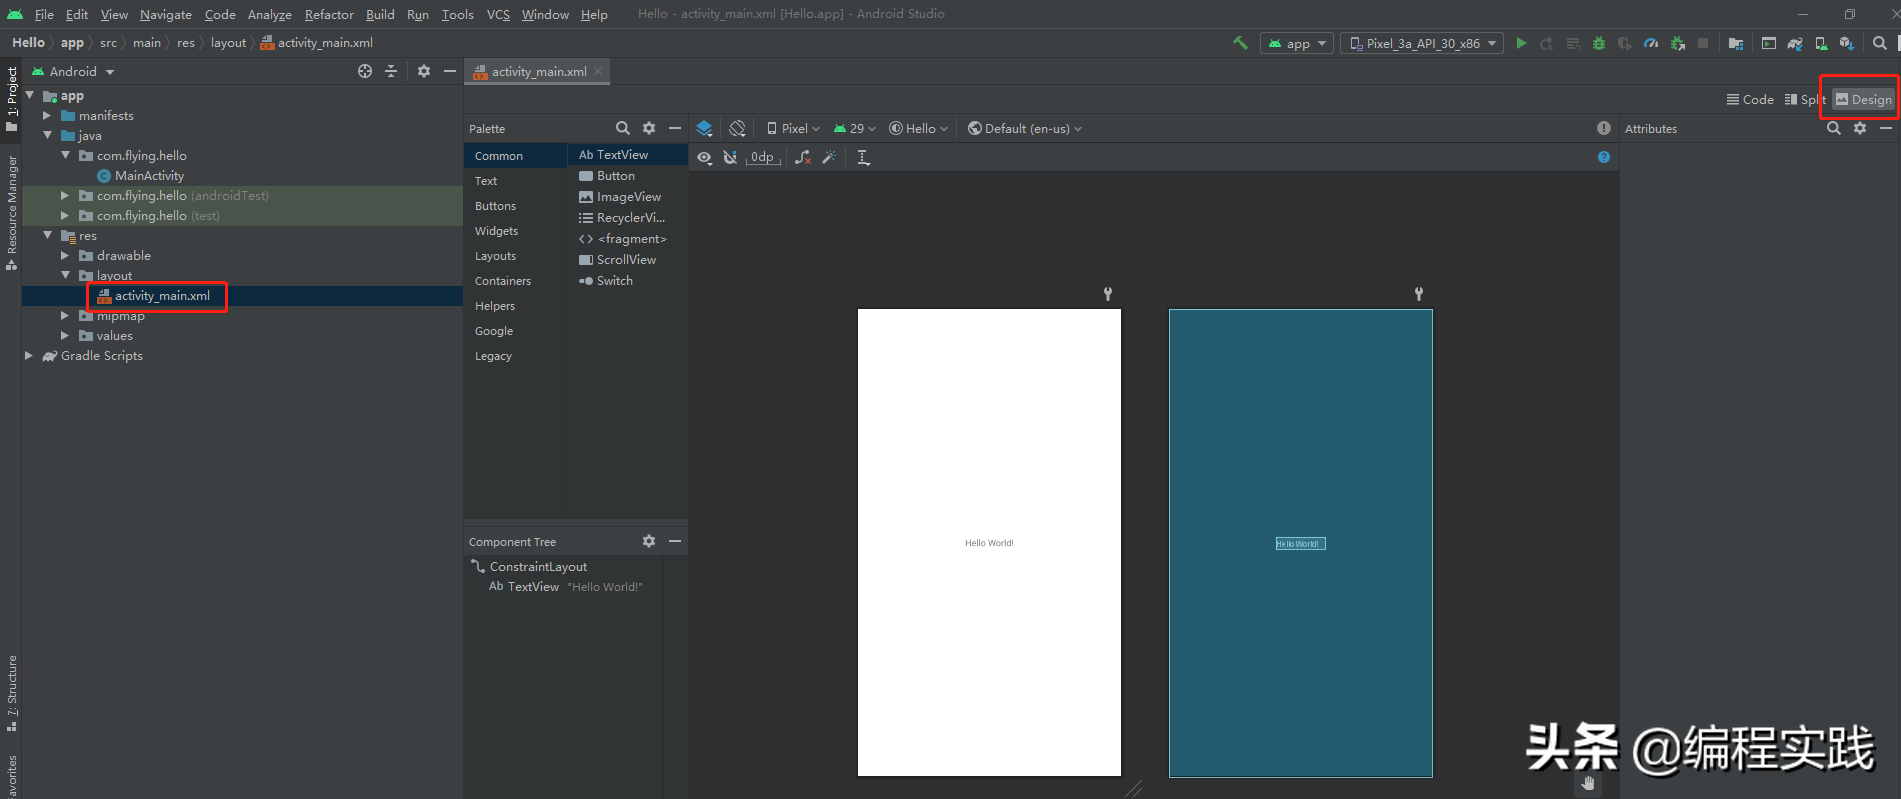1901x799 pixels.
Task: Switch to Code view mode
Action: point(1750,99)
